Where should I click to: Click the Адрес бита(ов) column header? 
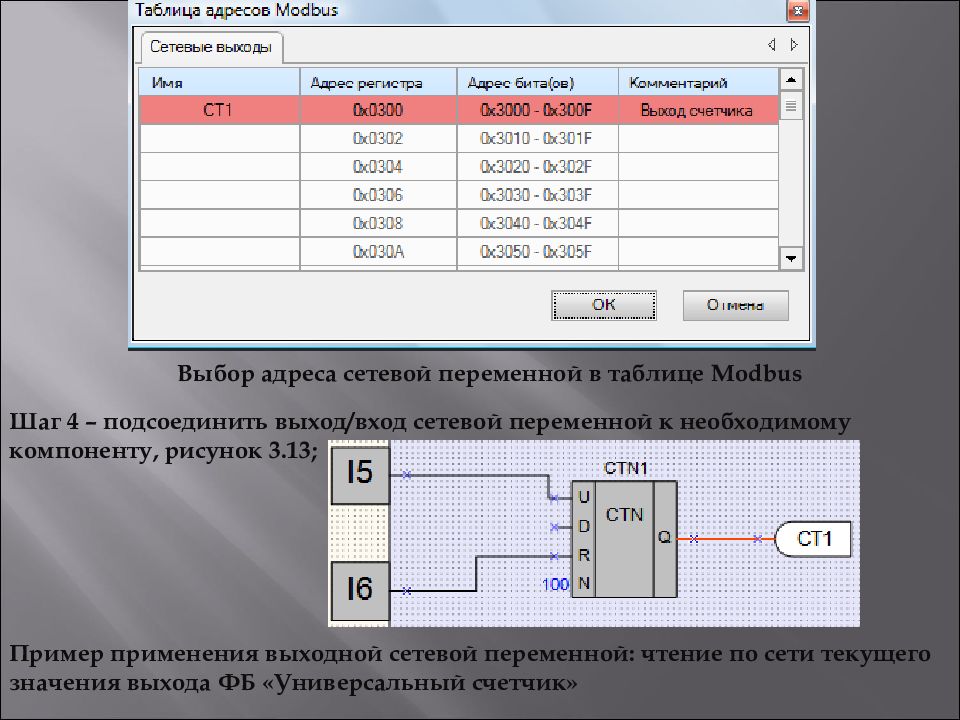[536, 83]
